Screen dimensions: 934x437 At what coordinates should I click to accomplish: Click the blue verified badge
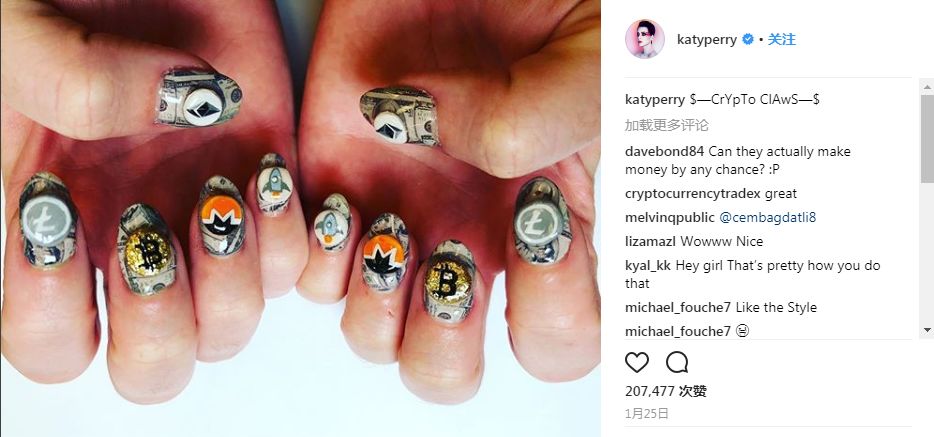pos(748,40)
